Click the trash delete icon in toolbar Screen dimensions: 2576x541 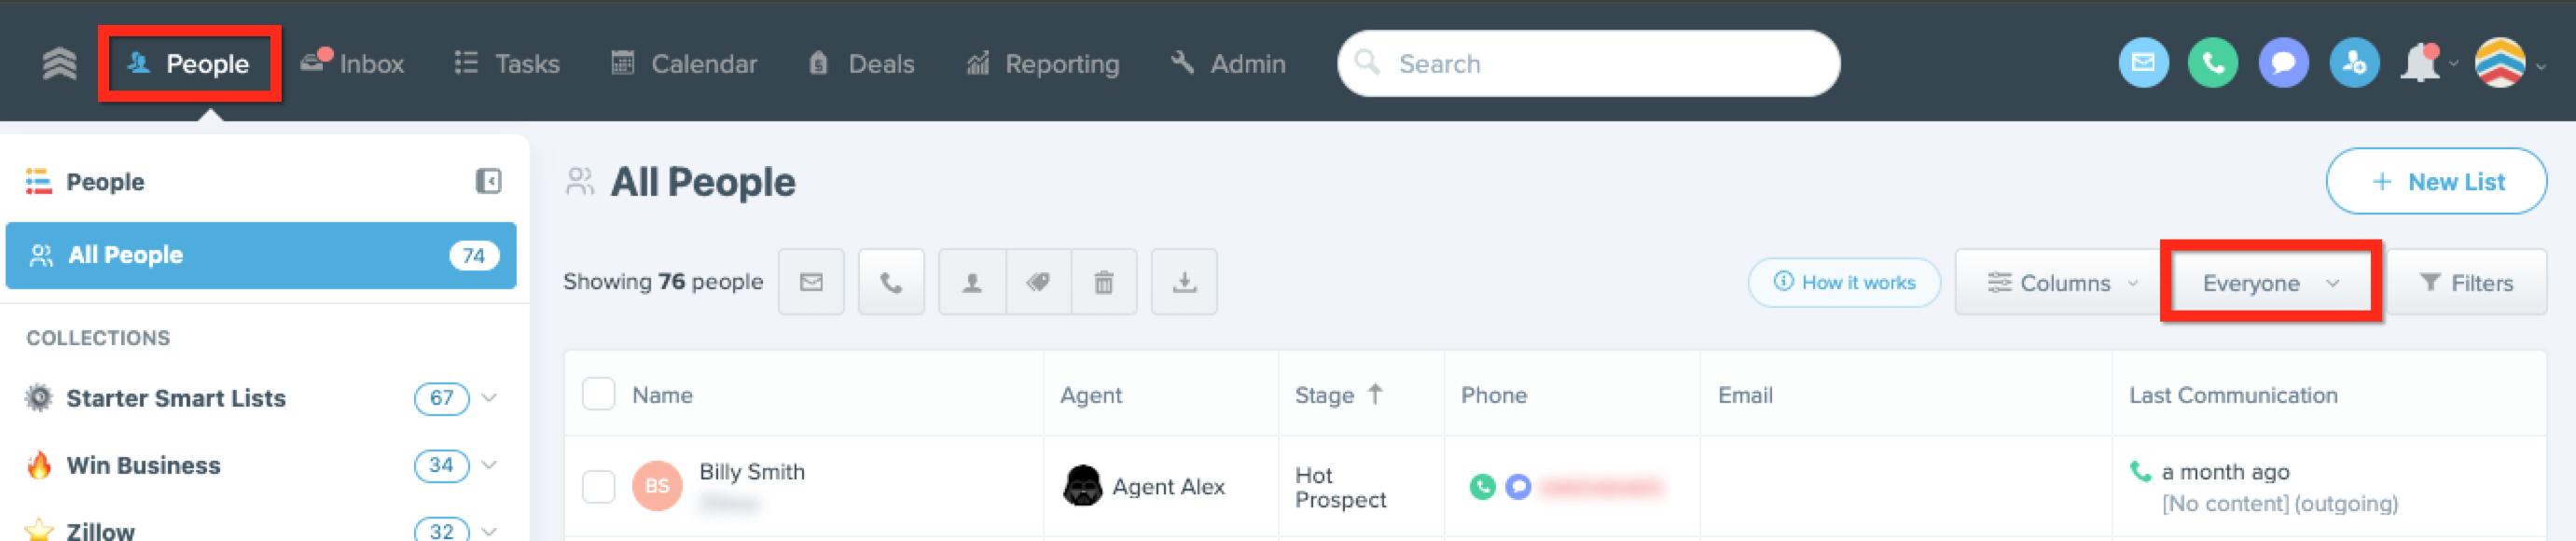[x=1104, y=282]
